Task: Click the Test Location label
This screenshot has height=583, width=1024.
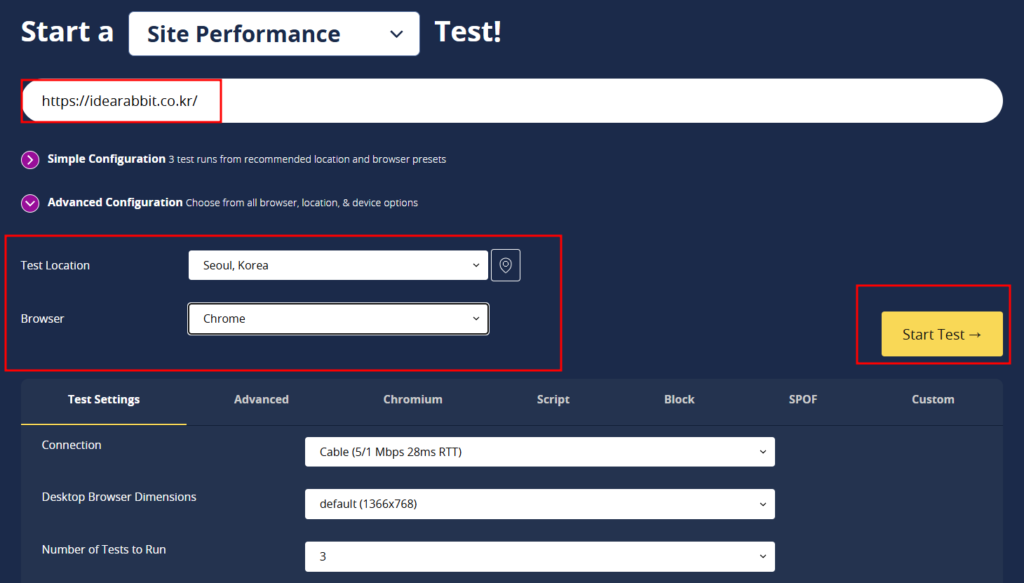Action: pos(55,265)
